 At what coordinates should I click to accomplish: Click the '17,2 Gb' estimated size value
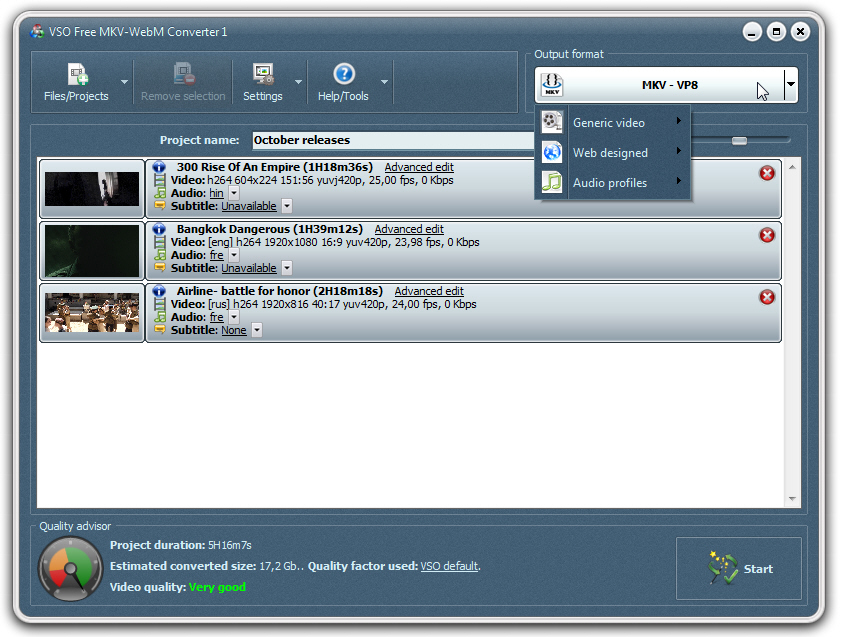[279, 566]
